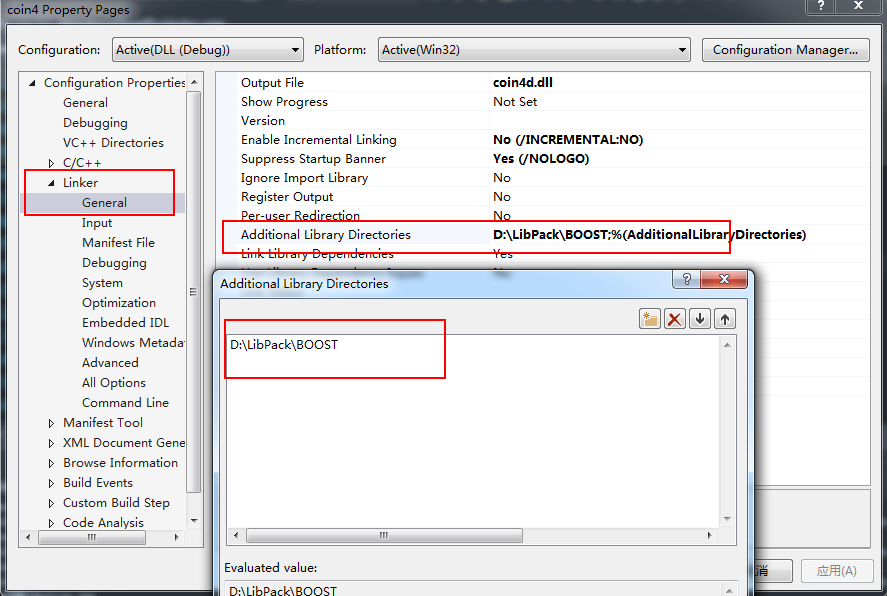Expand the Build Events node
Image resolution: width=887 pixels, height=596 pixels.
(x=52, y=483)
